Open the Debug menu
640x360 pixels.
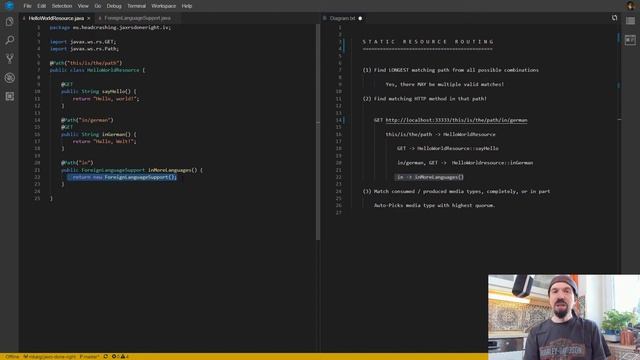[114, 6]
